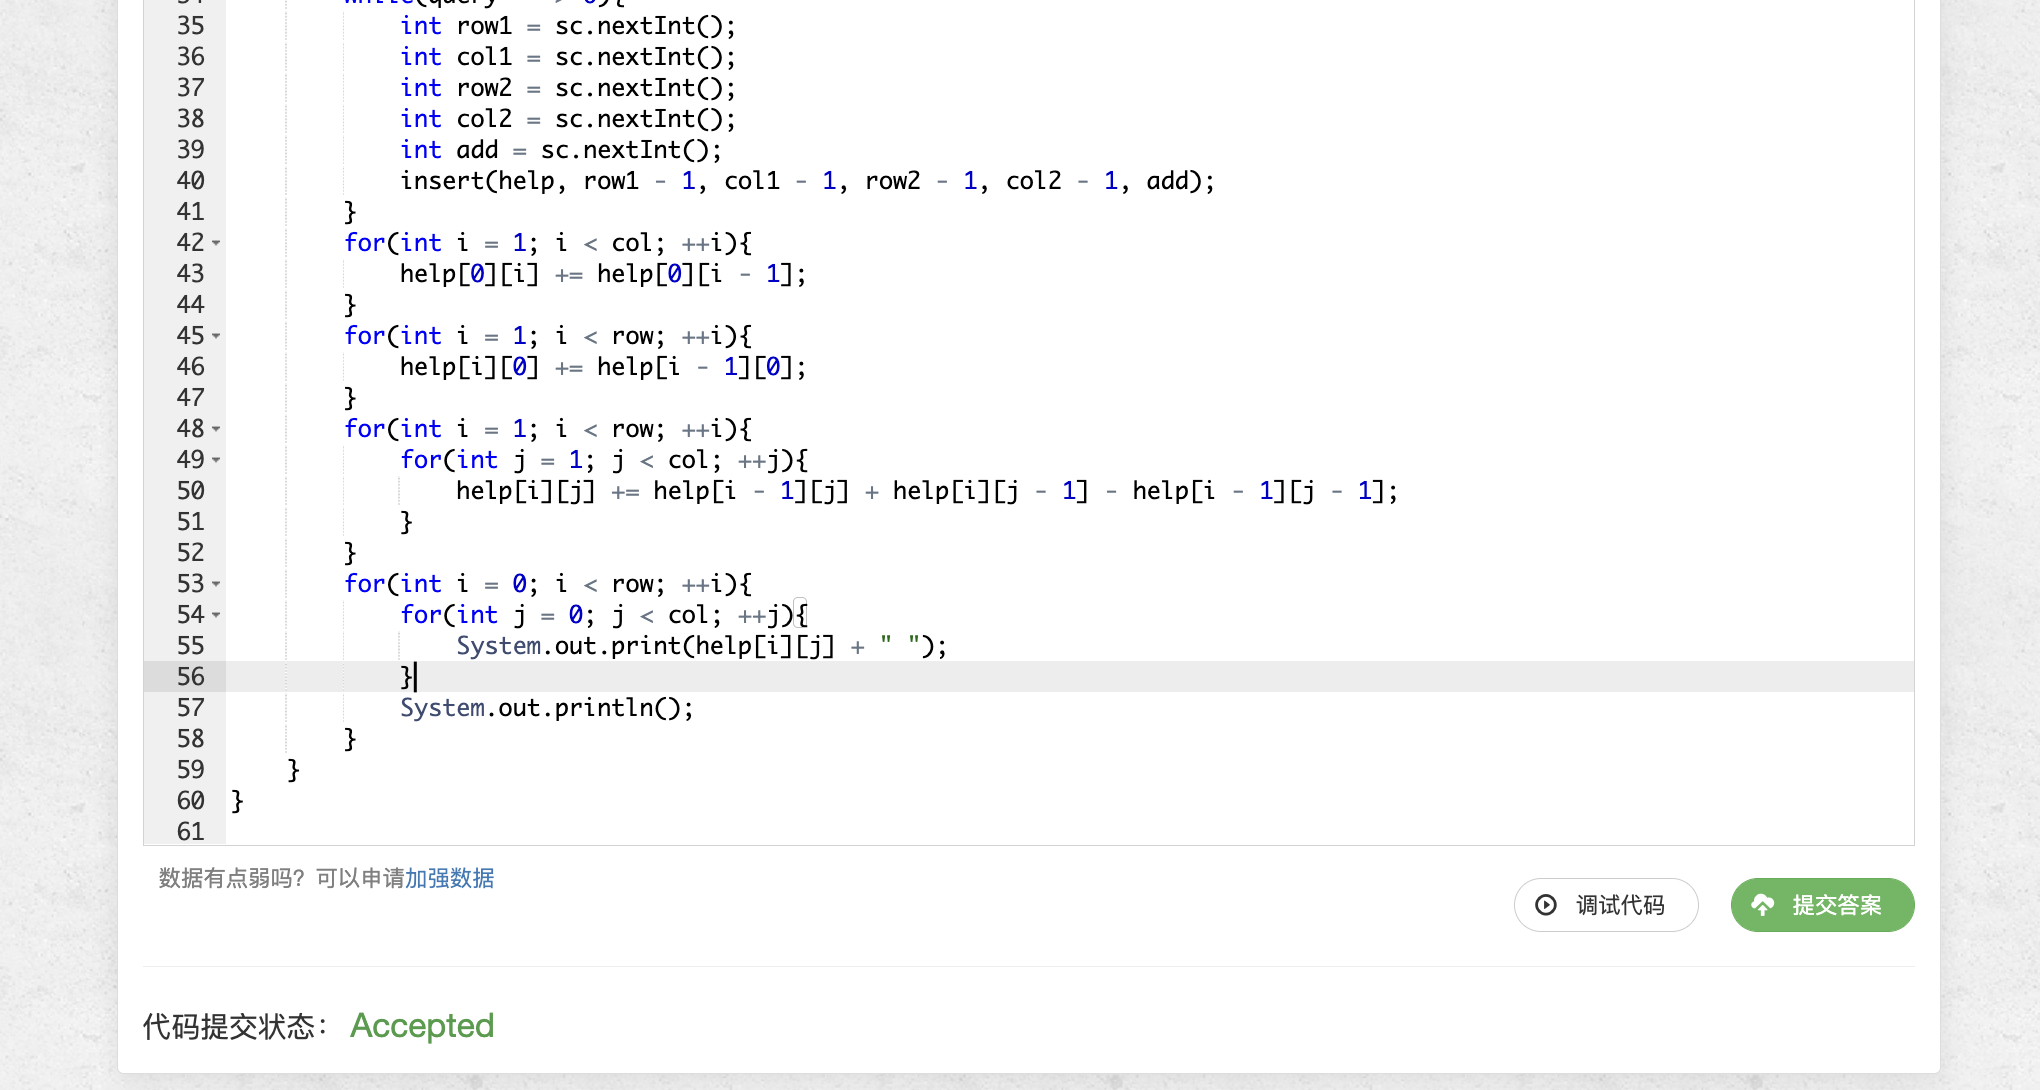Collapse the code fold at line 45
Viewport: 2040px width, 1090px height.
216,336
